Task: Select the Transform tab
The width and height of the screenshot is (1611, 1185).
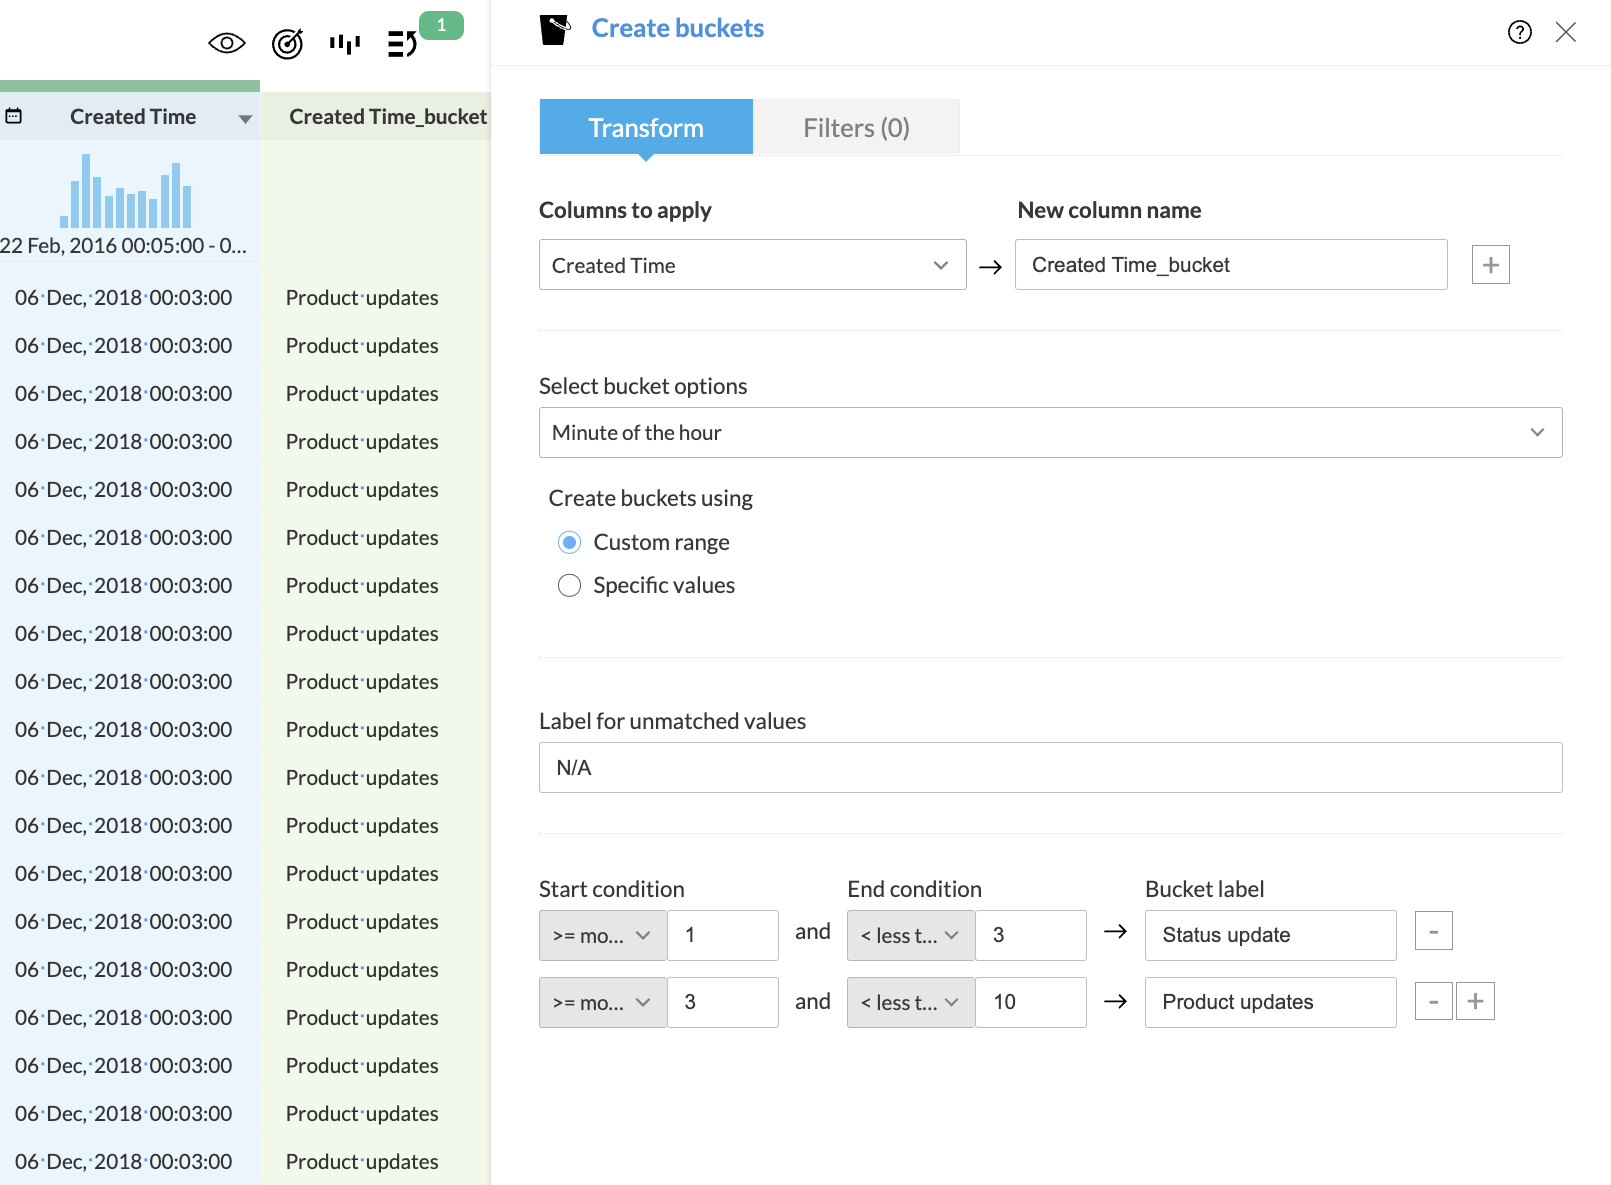Action: click(x=646, y=128)
